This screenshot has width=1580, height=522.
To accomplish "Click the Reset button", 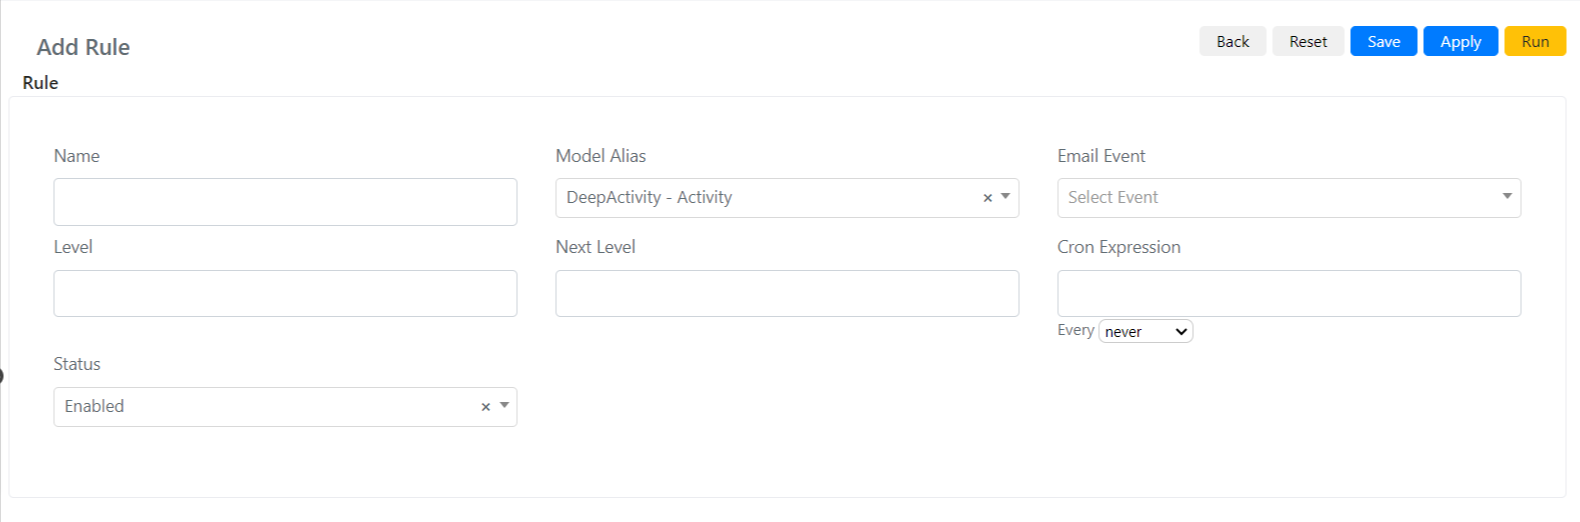I will (x=1308, y=41).
